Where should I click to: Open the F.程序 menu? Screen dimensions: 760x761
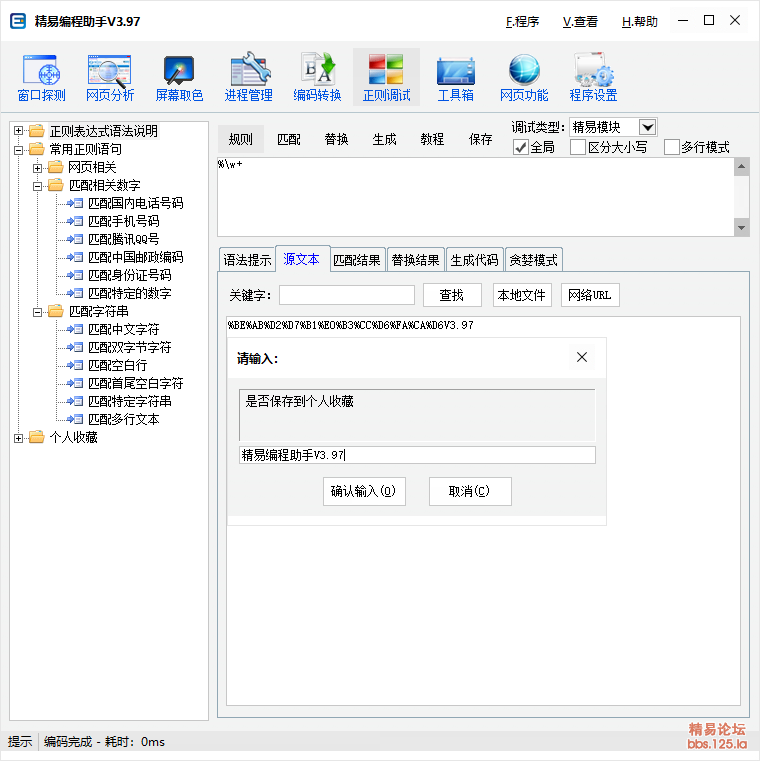pyautogui.click(x=522, y=22)
